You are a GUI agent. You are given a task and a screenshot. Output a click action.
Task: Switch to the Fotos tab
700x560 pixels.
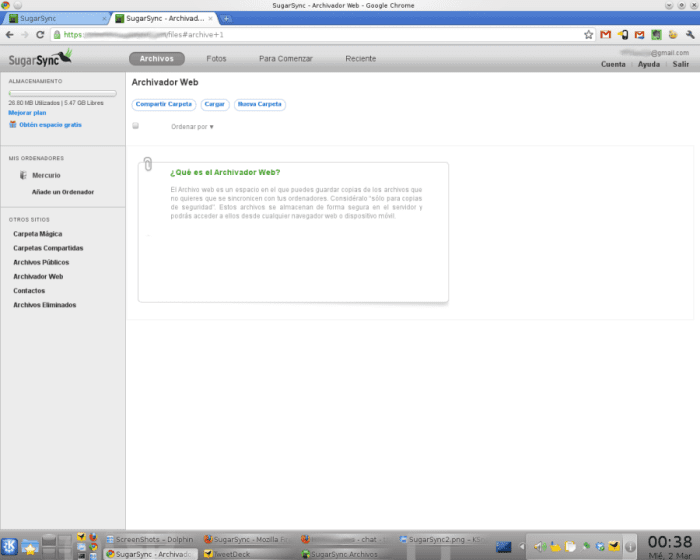pyautogui.click(x=216, y=59)
